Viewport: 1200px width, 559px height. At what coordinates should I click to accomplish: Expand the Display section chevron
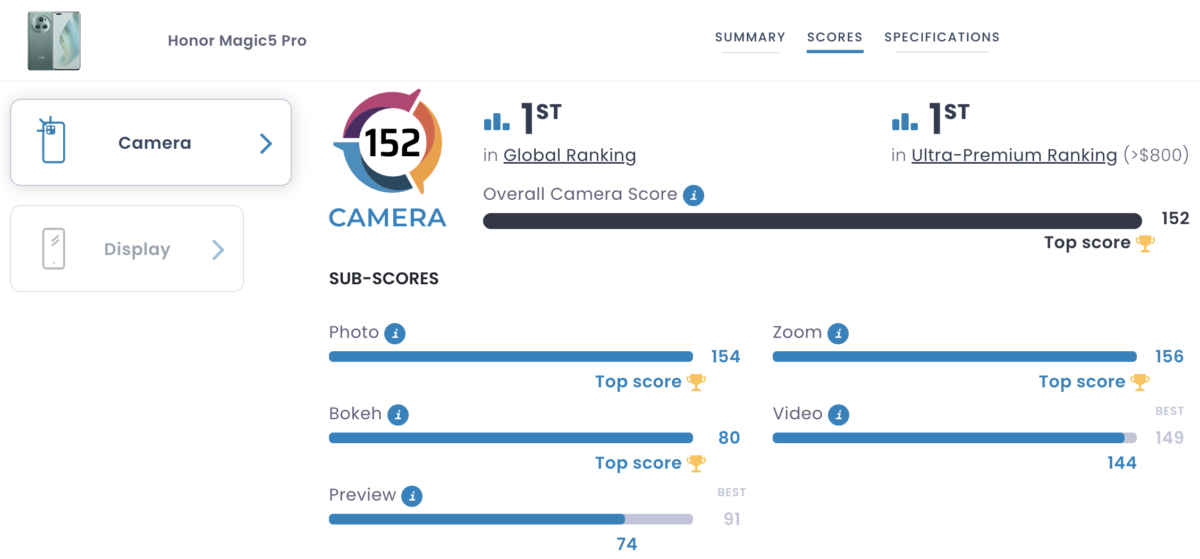218,250
